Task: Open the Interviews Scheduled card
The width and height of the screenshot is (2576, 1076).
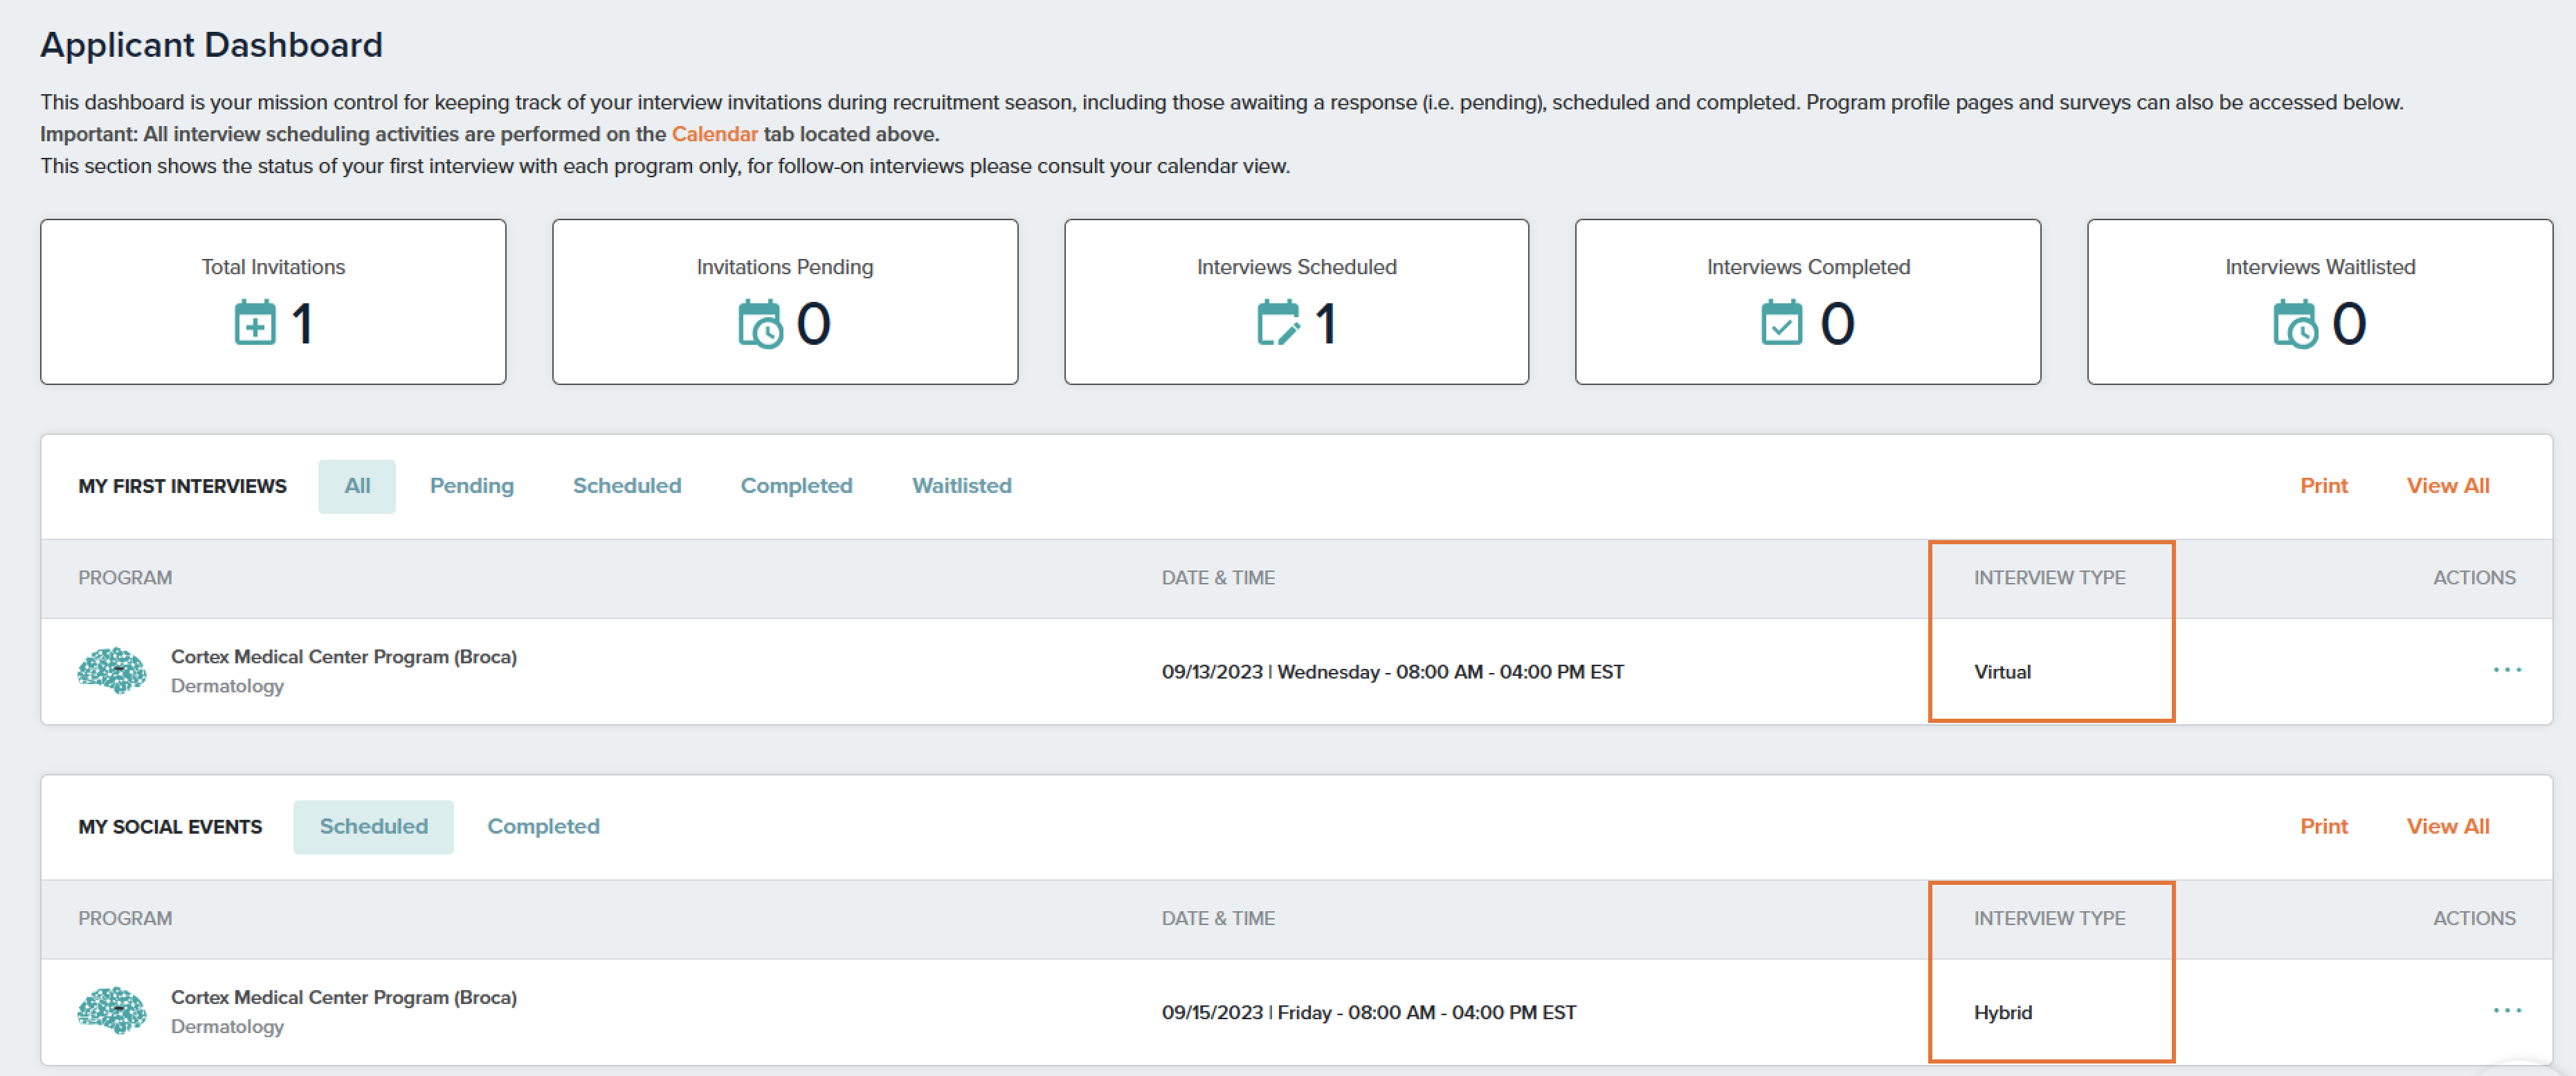Action: point(1296,302)
